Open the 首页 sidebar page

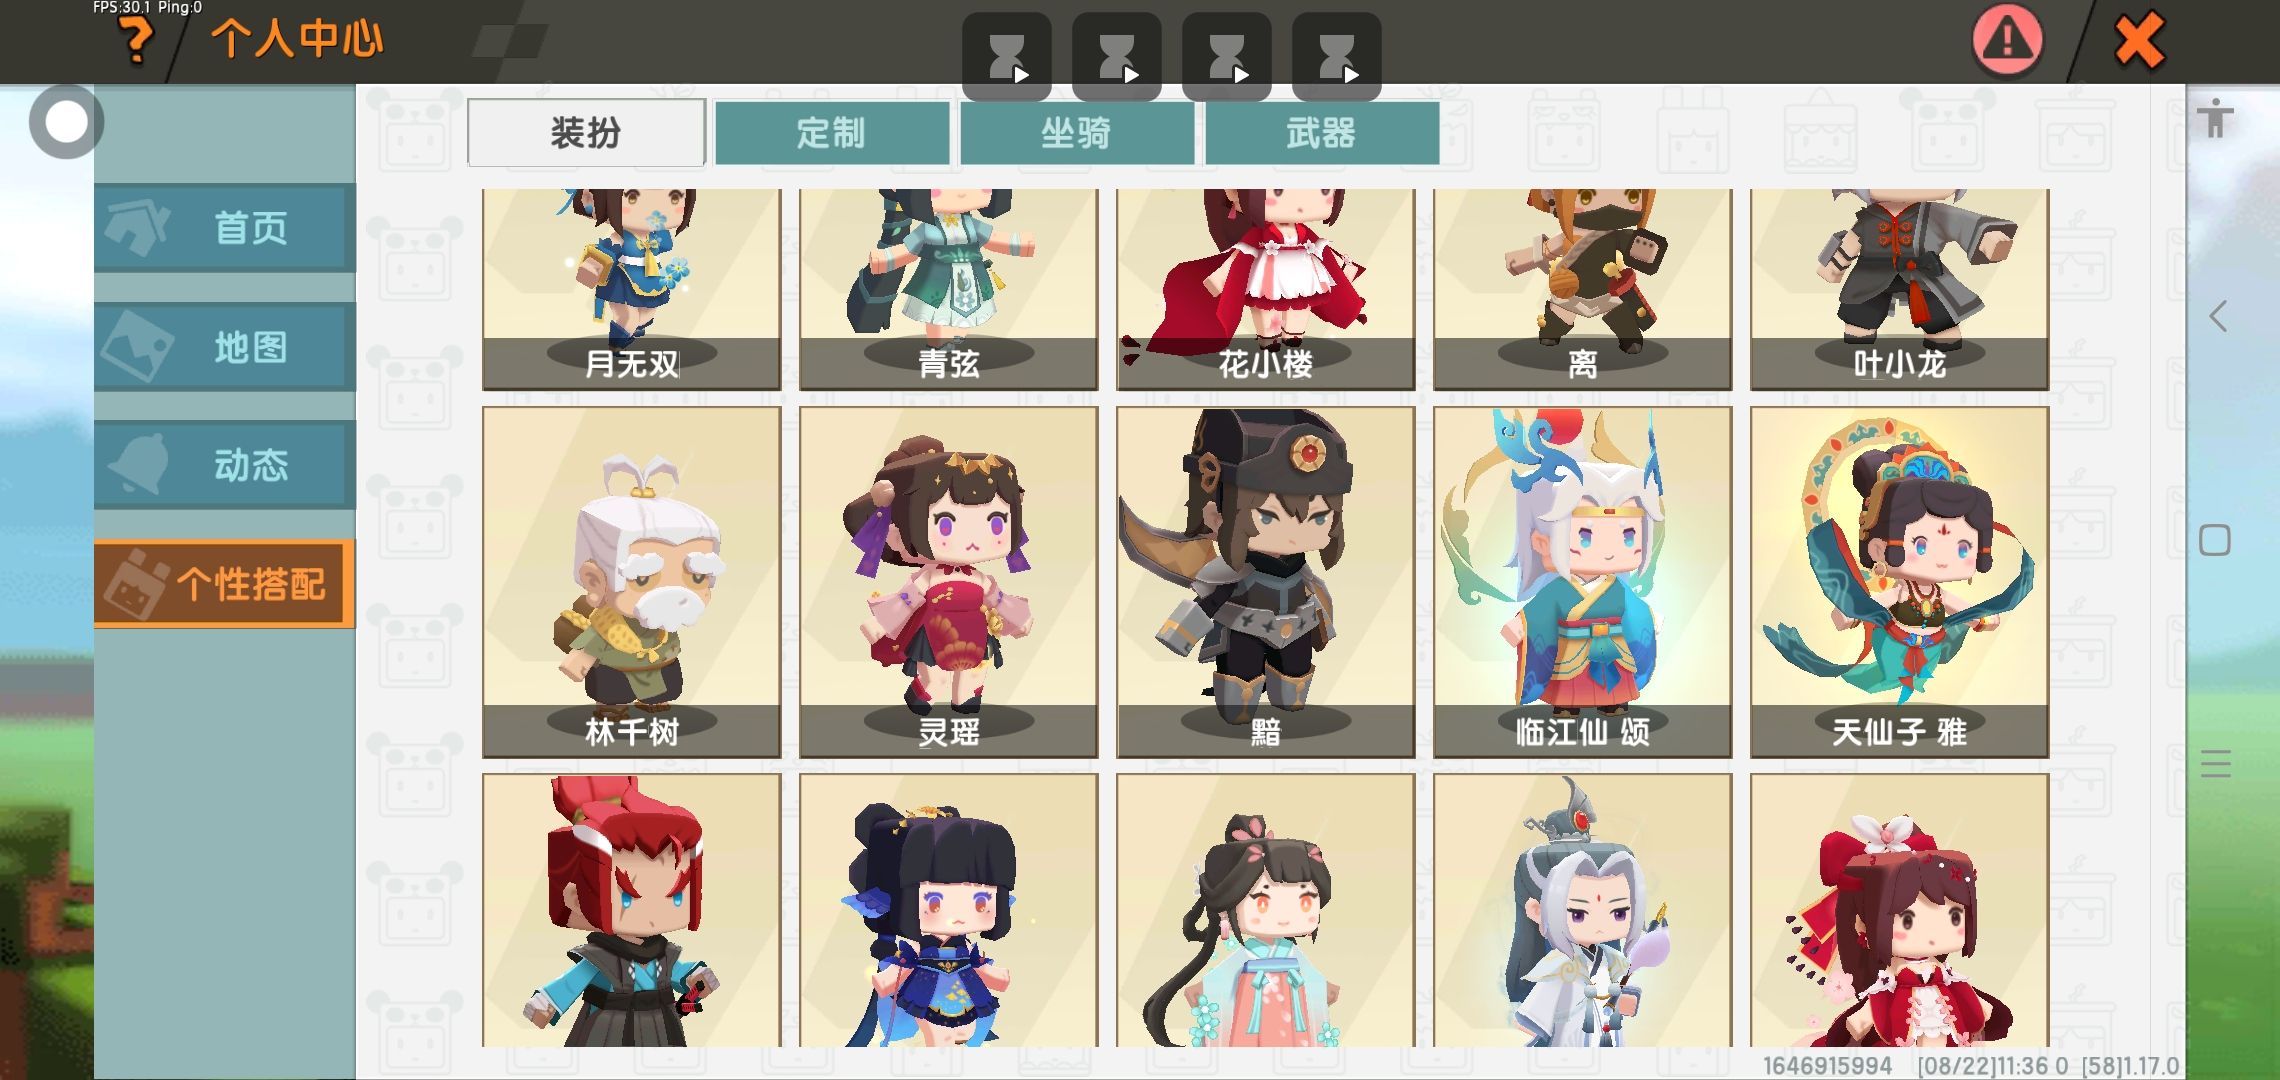tap(225, 228)
